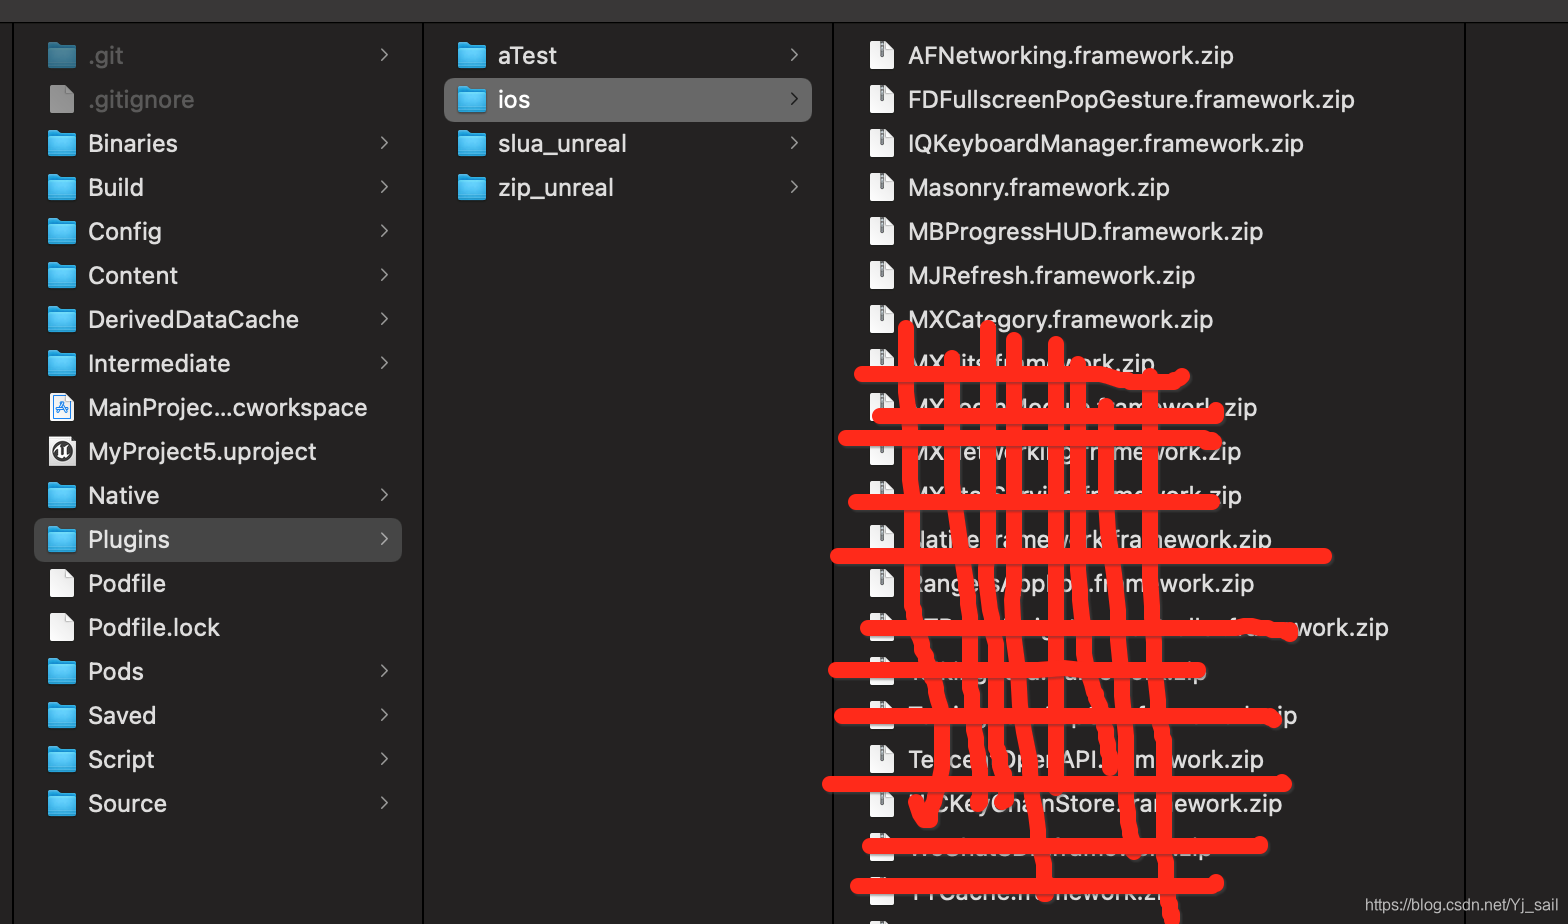Click the Intermediate folder icon
Image resolution: width=1568 pixels, height=924 pixels.
[x=62, y=363]
